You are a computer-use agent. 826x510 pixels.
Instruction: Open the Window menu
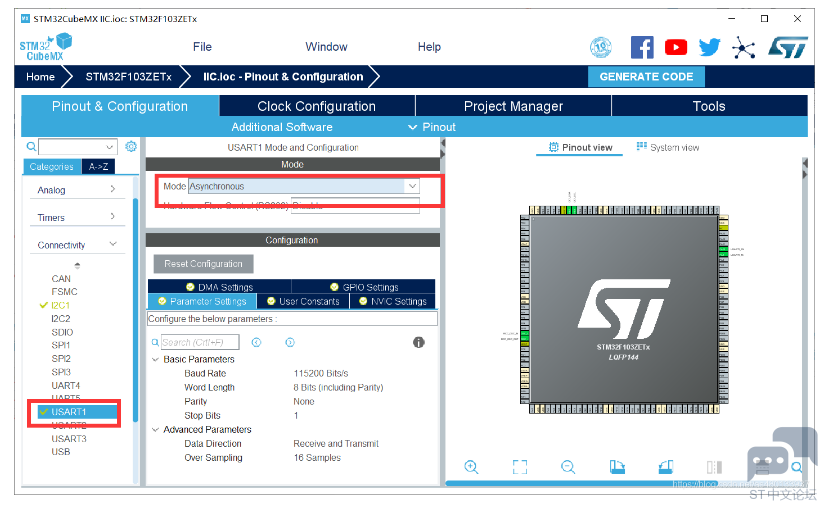coord(326,47)
